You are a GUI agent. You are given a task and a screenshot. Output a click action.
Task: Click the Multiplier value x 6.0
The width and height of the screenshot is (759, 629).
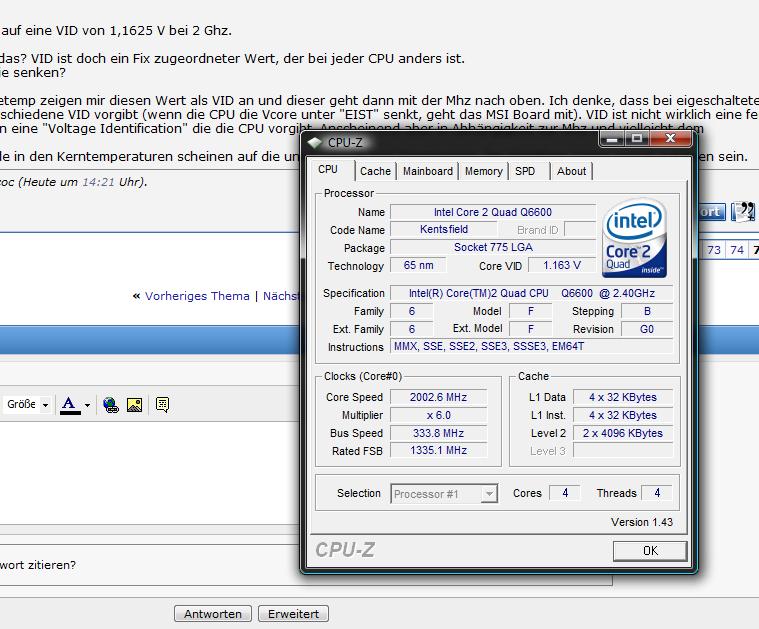[x=439, y=415]
